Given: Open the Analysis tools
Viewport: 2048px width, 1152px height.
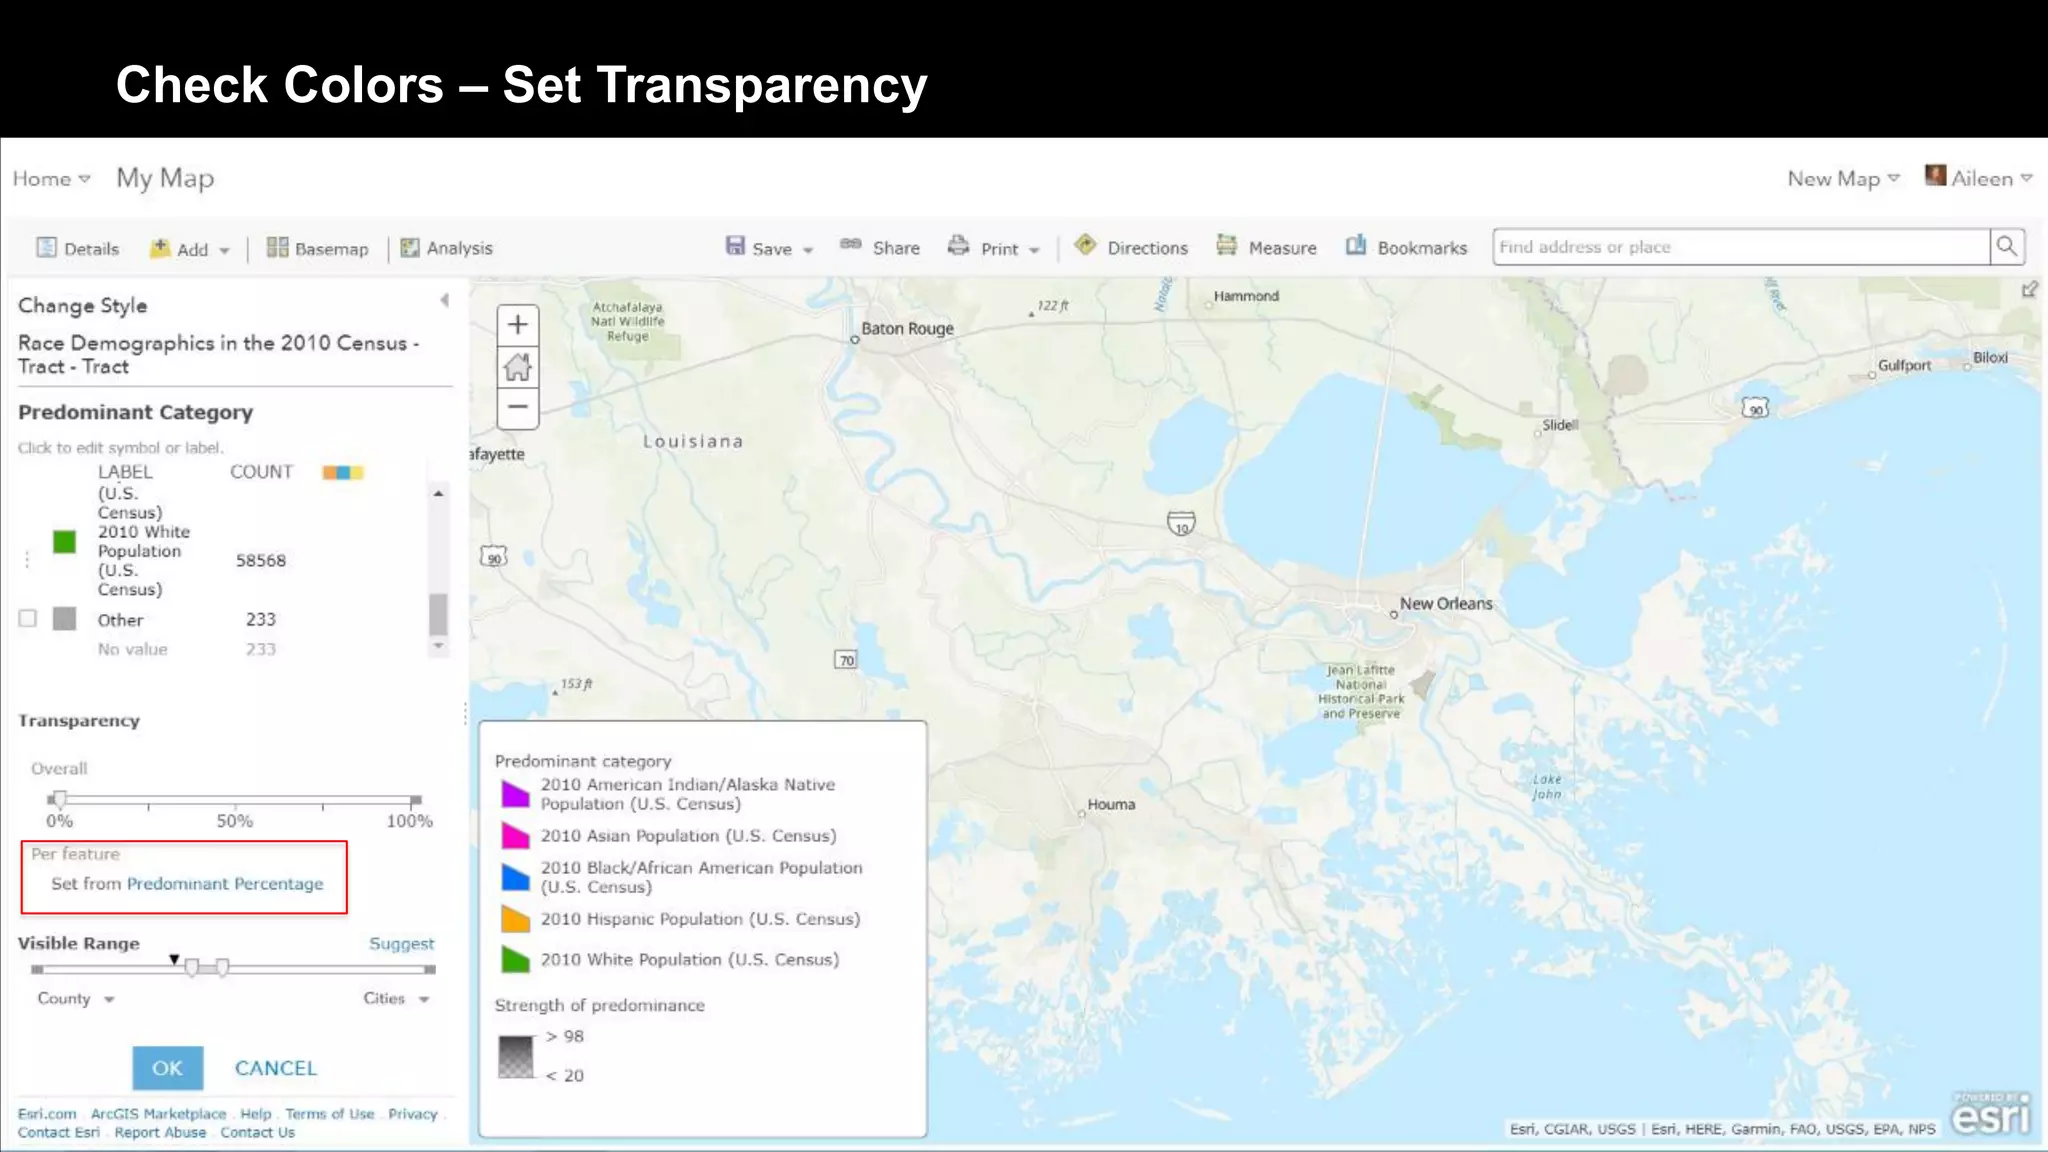Looking at the screenshot, I should 446,248.
